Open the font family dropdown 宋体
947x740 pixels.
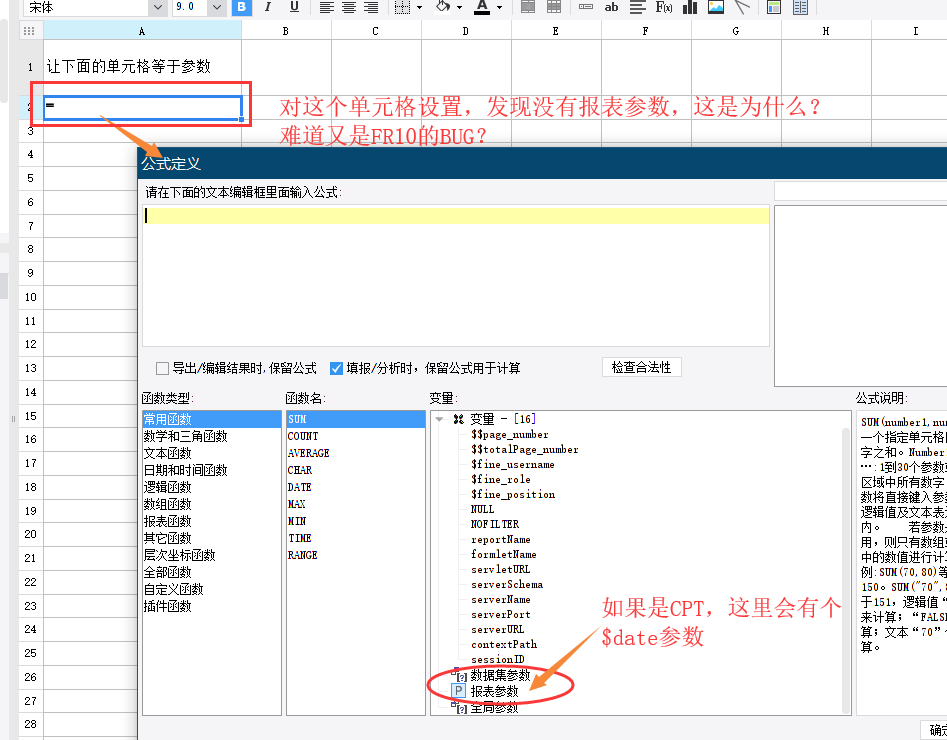coord(158,7)
